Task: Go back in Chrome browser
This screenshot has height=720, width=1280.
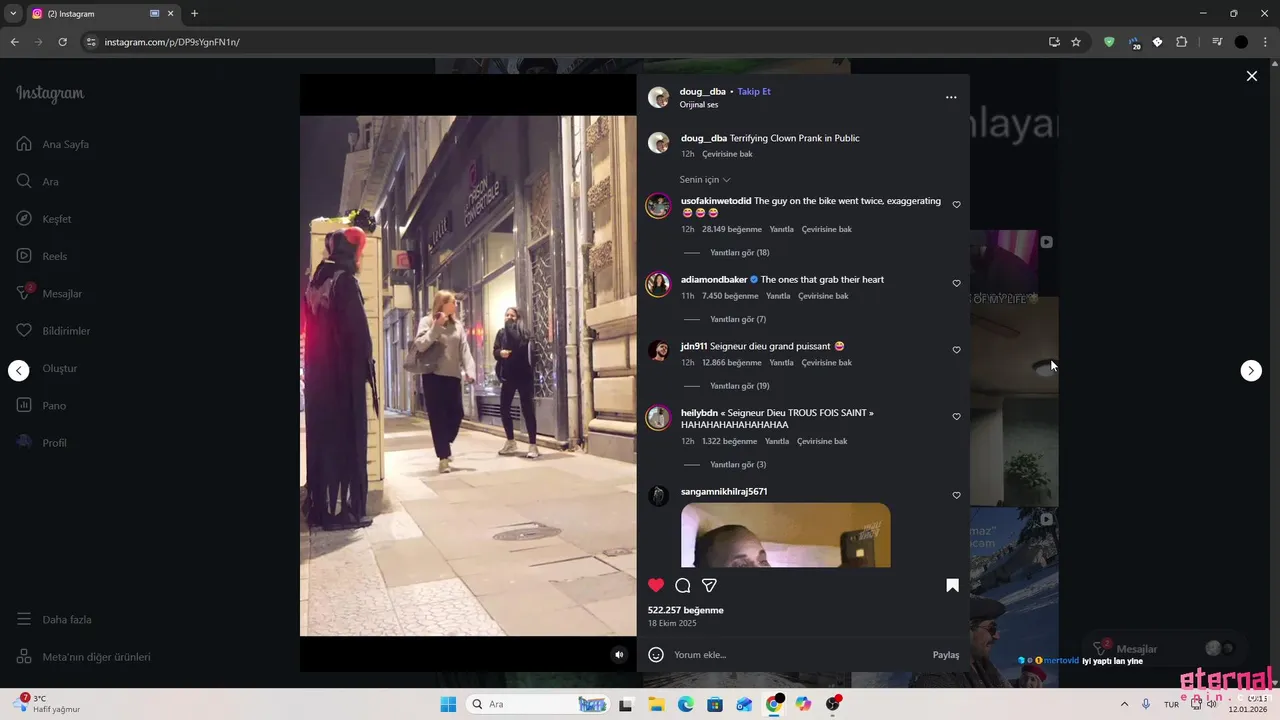Action: click(x=15, y=42)
